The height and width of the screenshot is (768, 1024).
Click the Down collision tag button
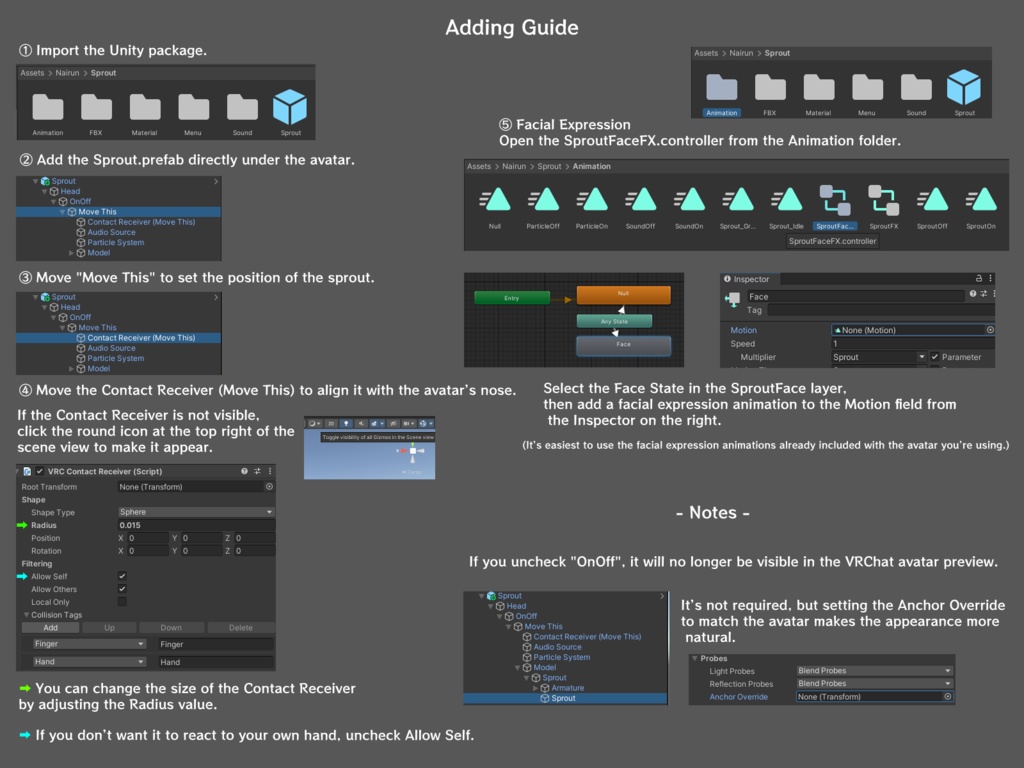pyautogui.click(x=171, y=628)
